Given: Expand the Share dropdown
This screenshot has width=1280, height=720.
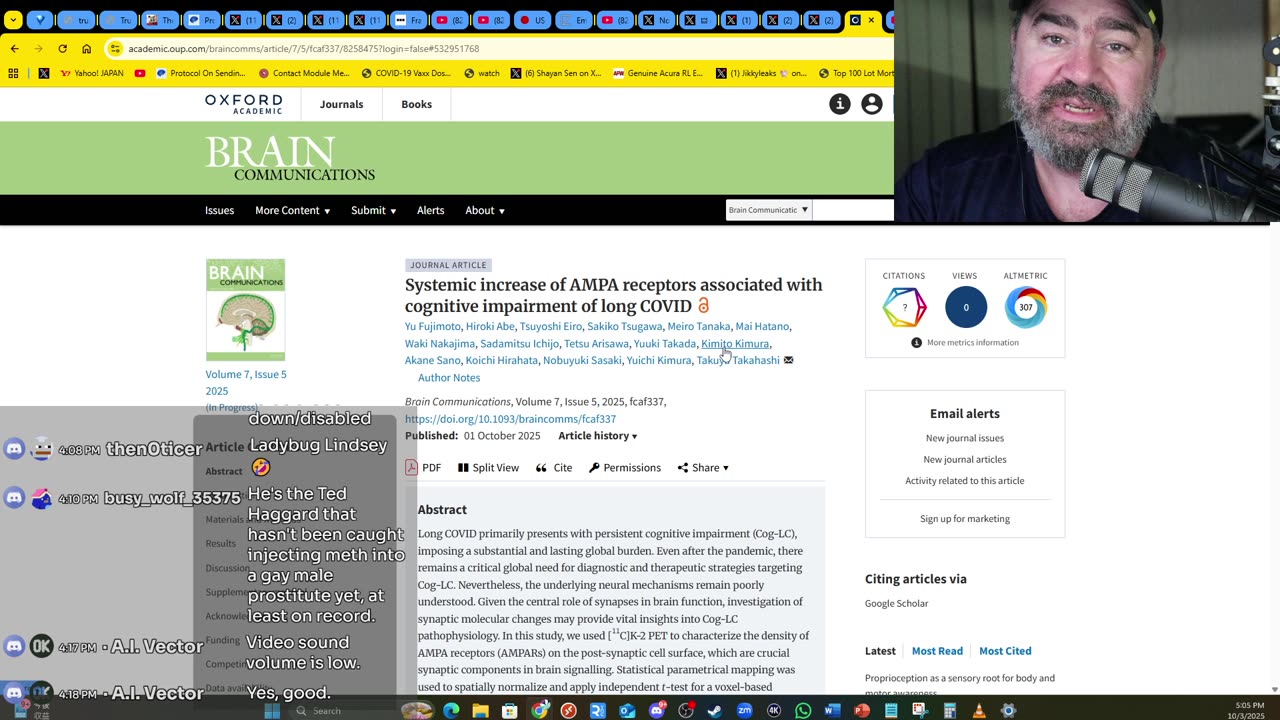Looking at the screenshot, I should [703, 467].
